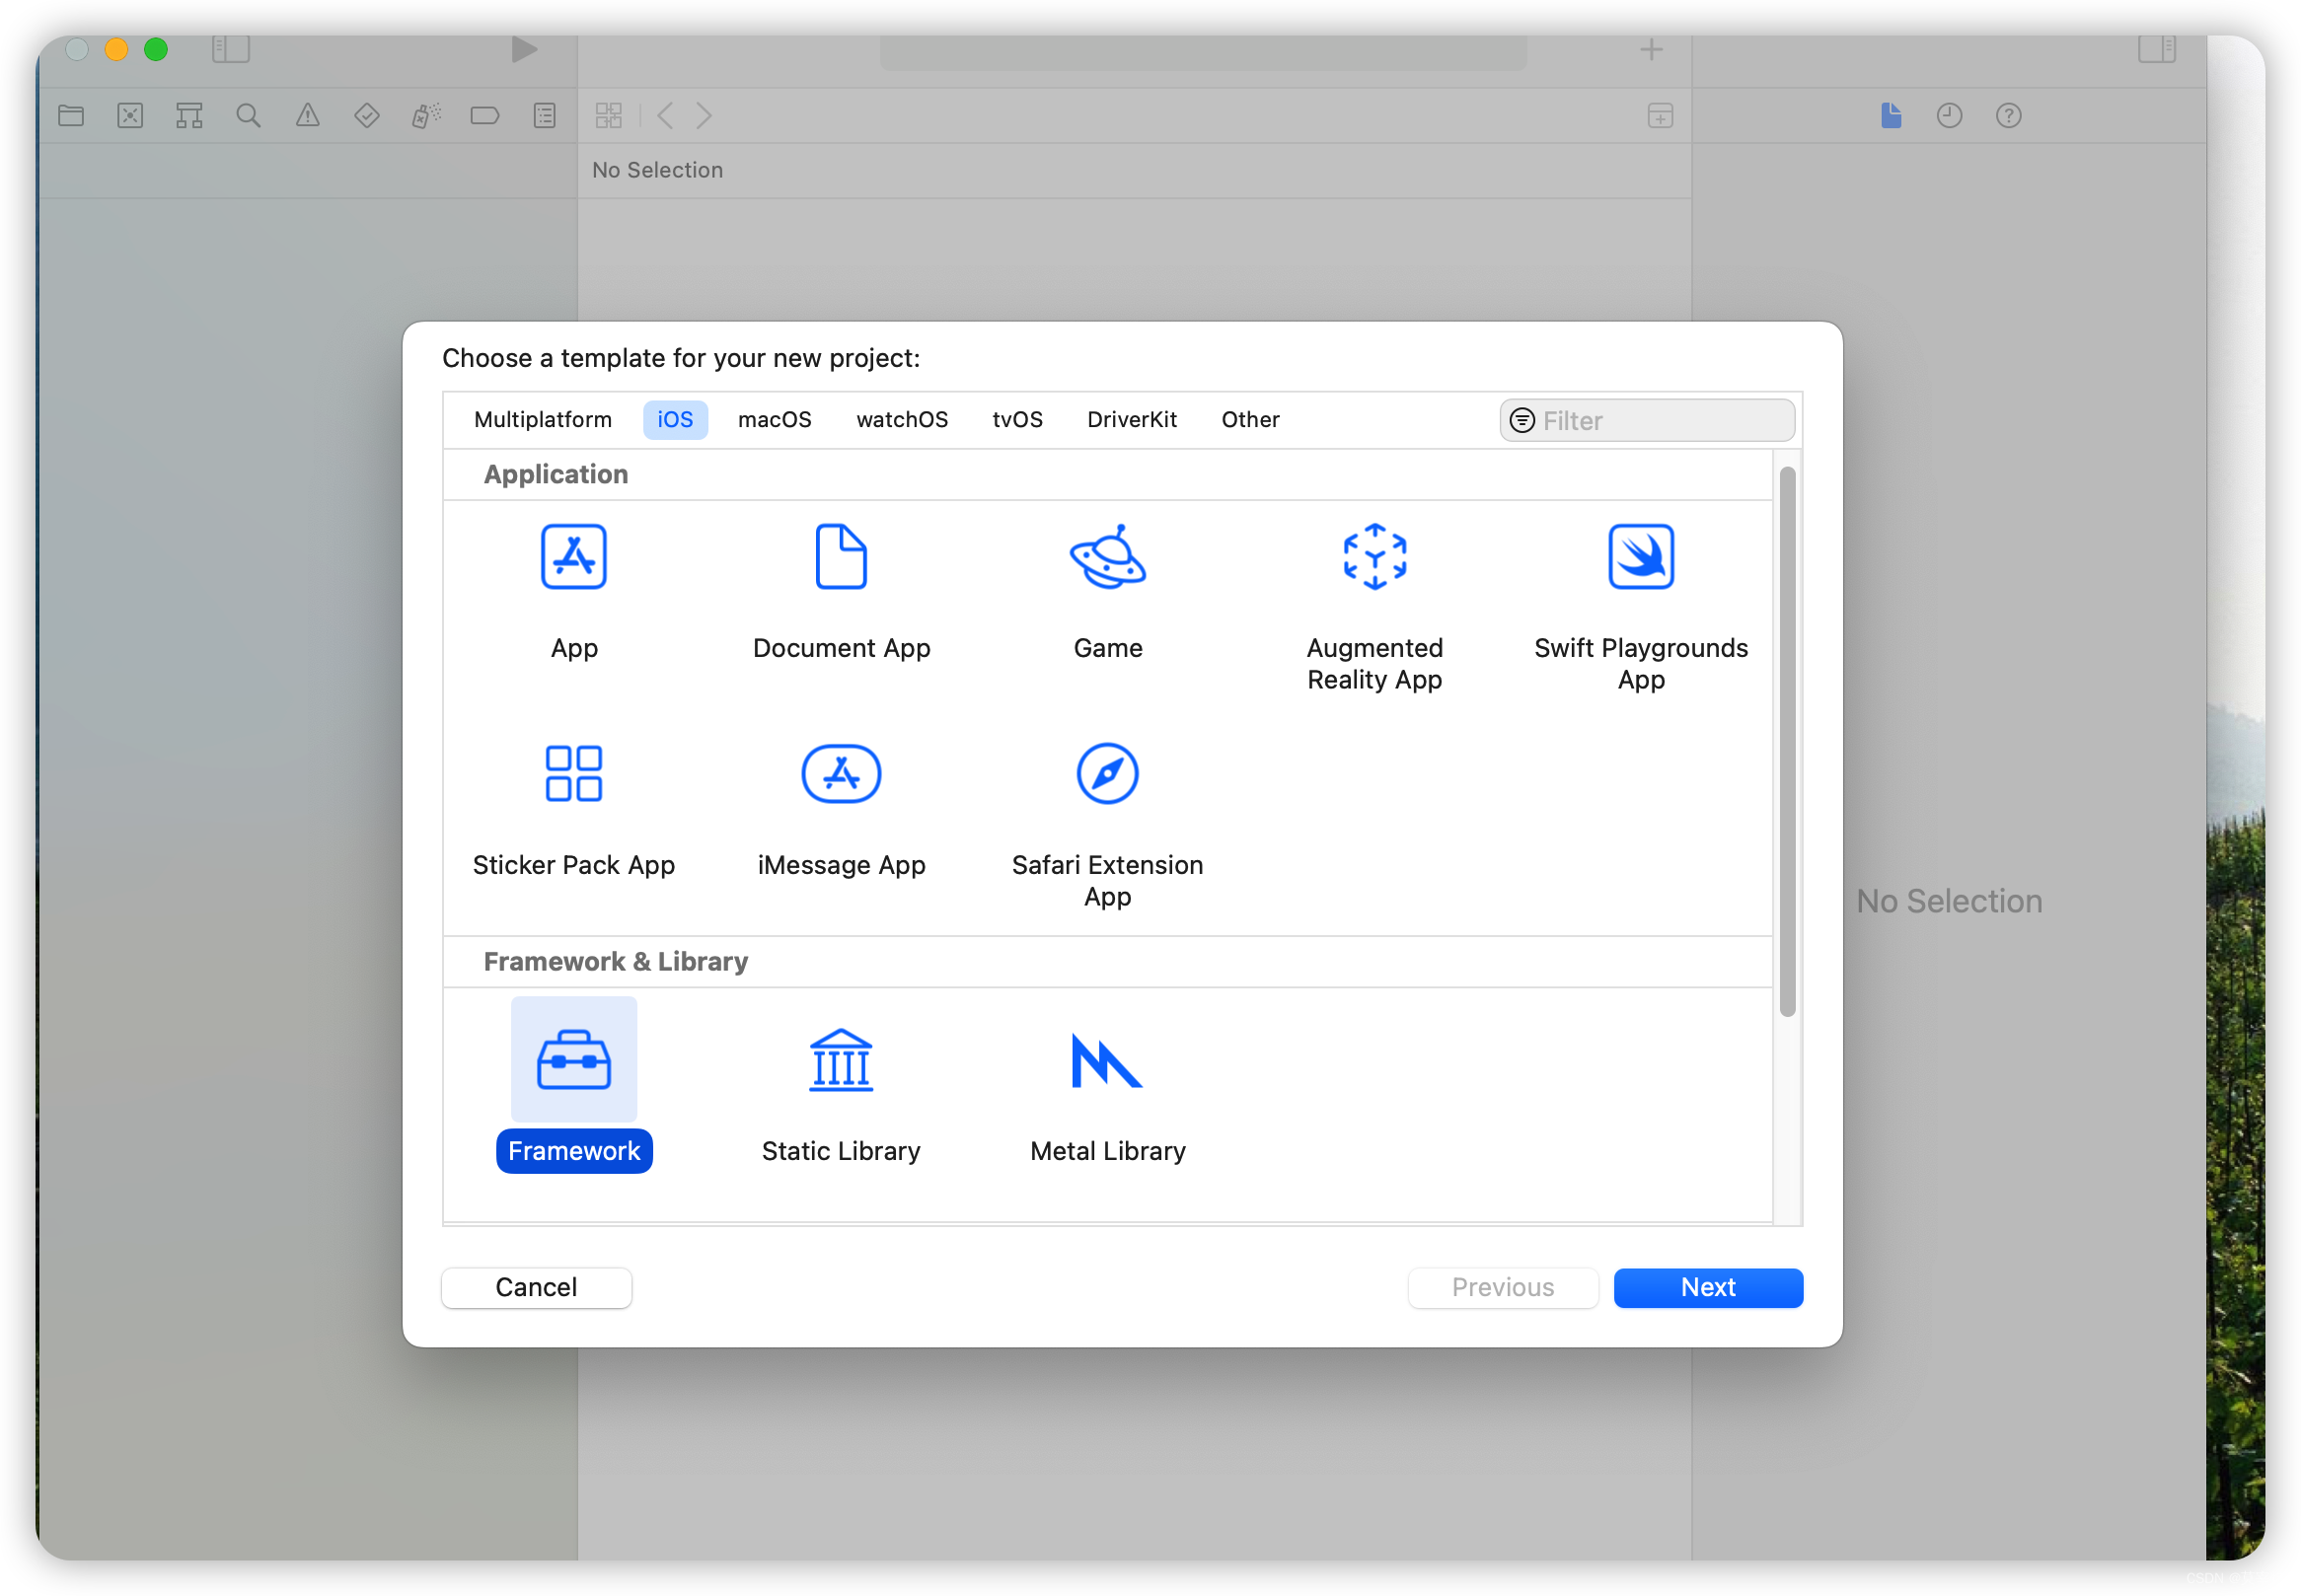Select the App template icon

573,557
